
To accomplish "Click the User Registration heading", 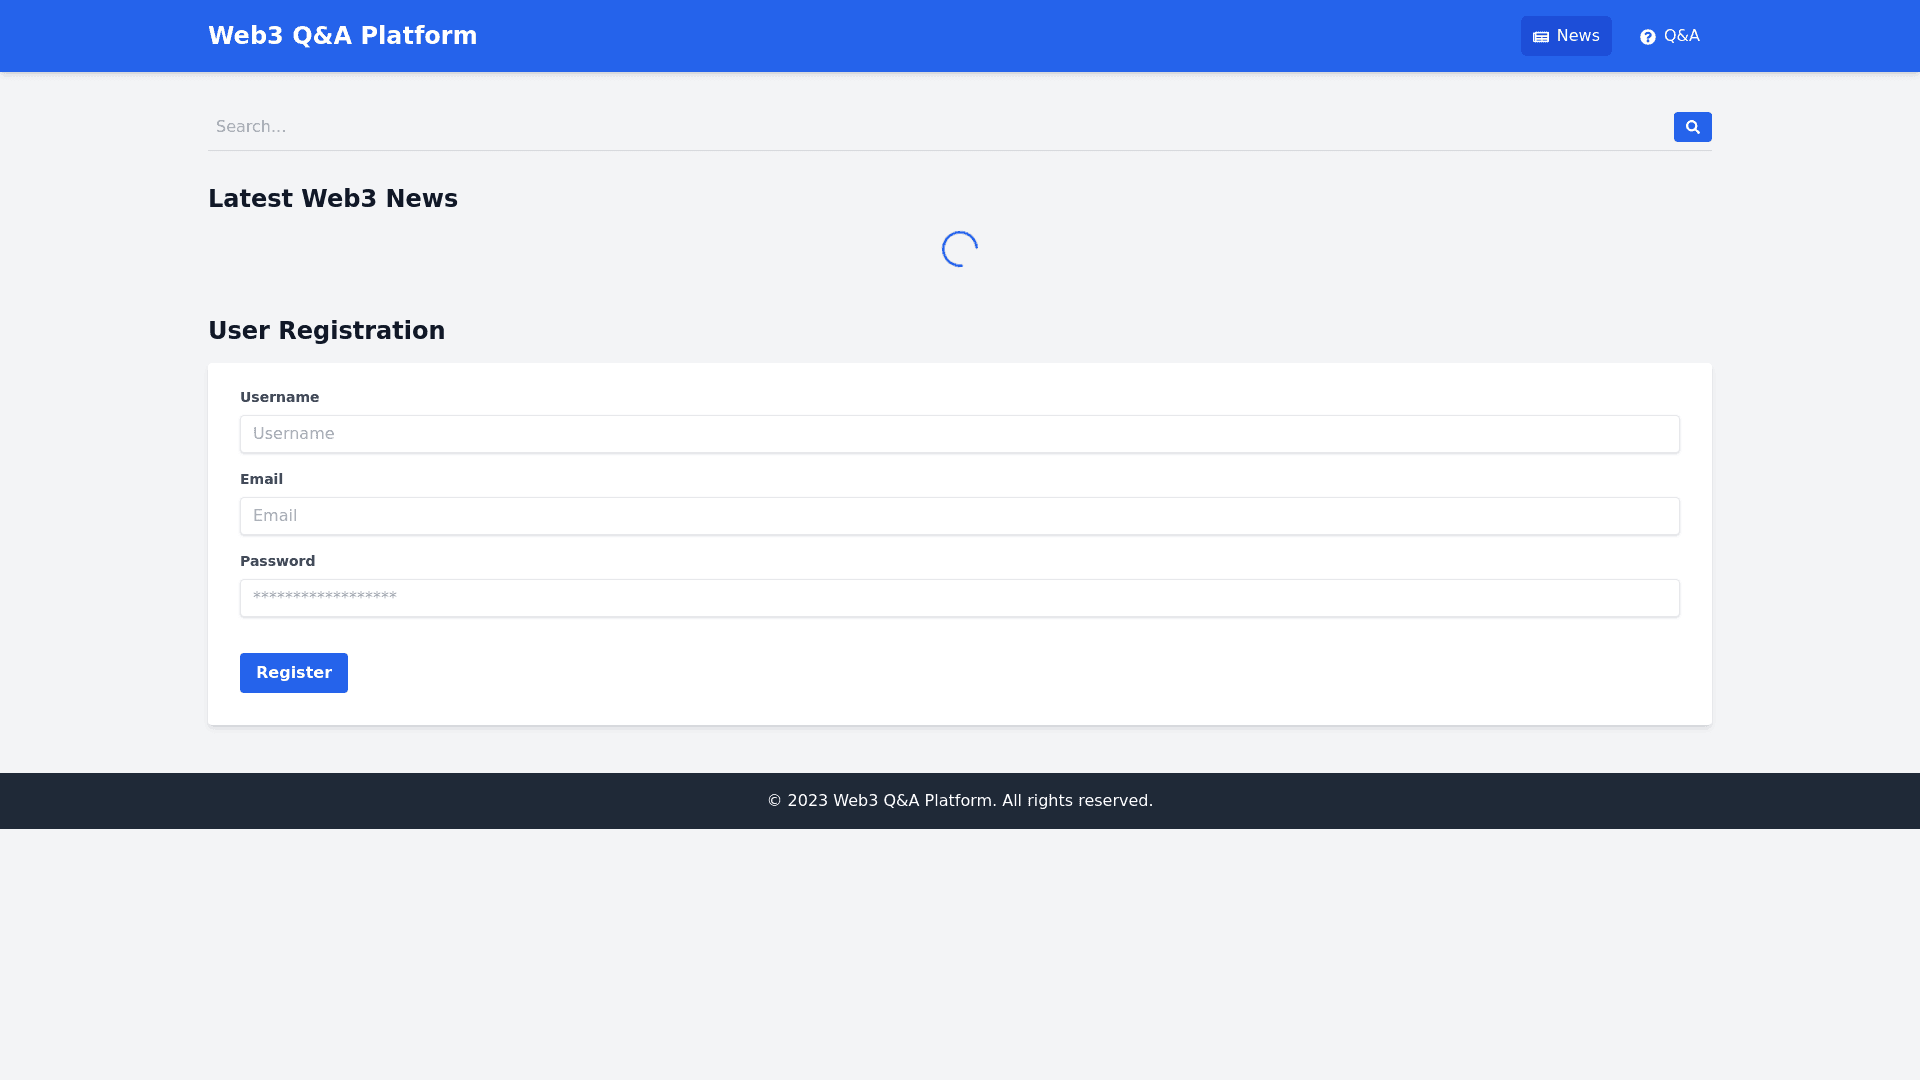I will pyautogui.click(x=326, y=331).
